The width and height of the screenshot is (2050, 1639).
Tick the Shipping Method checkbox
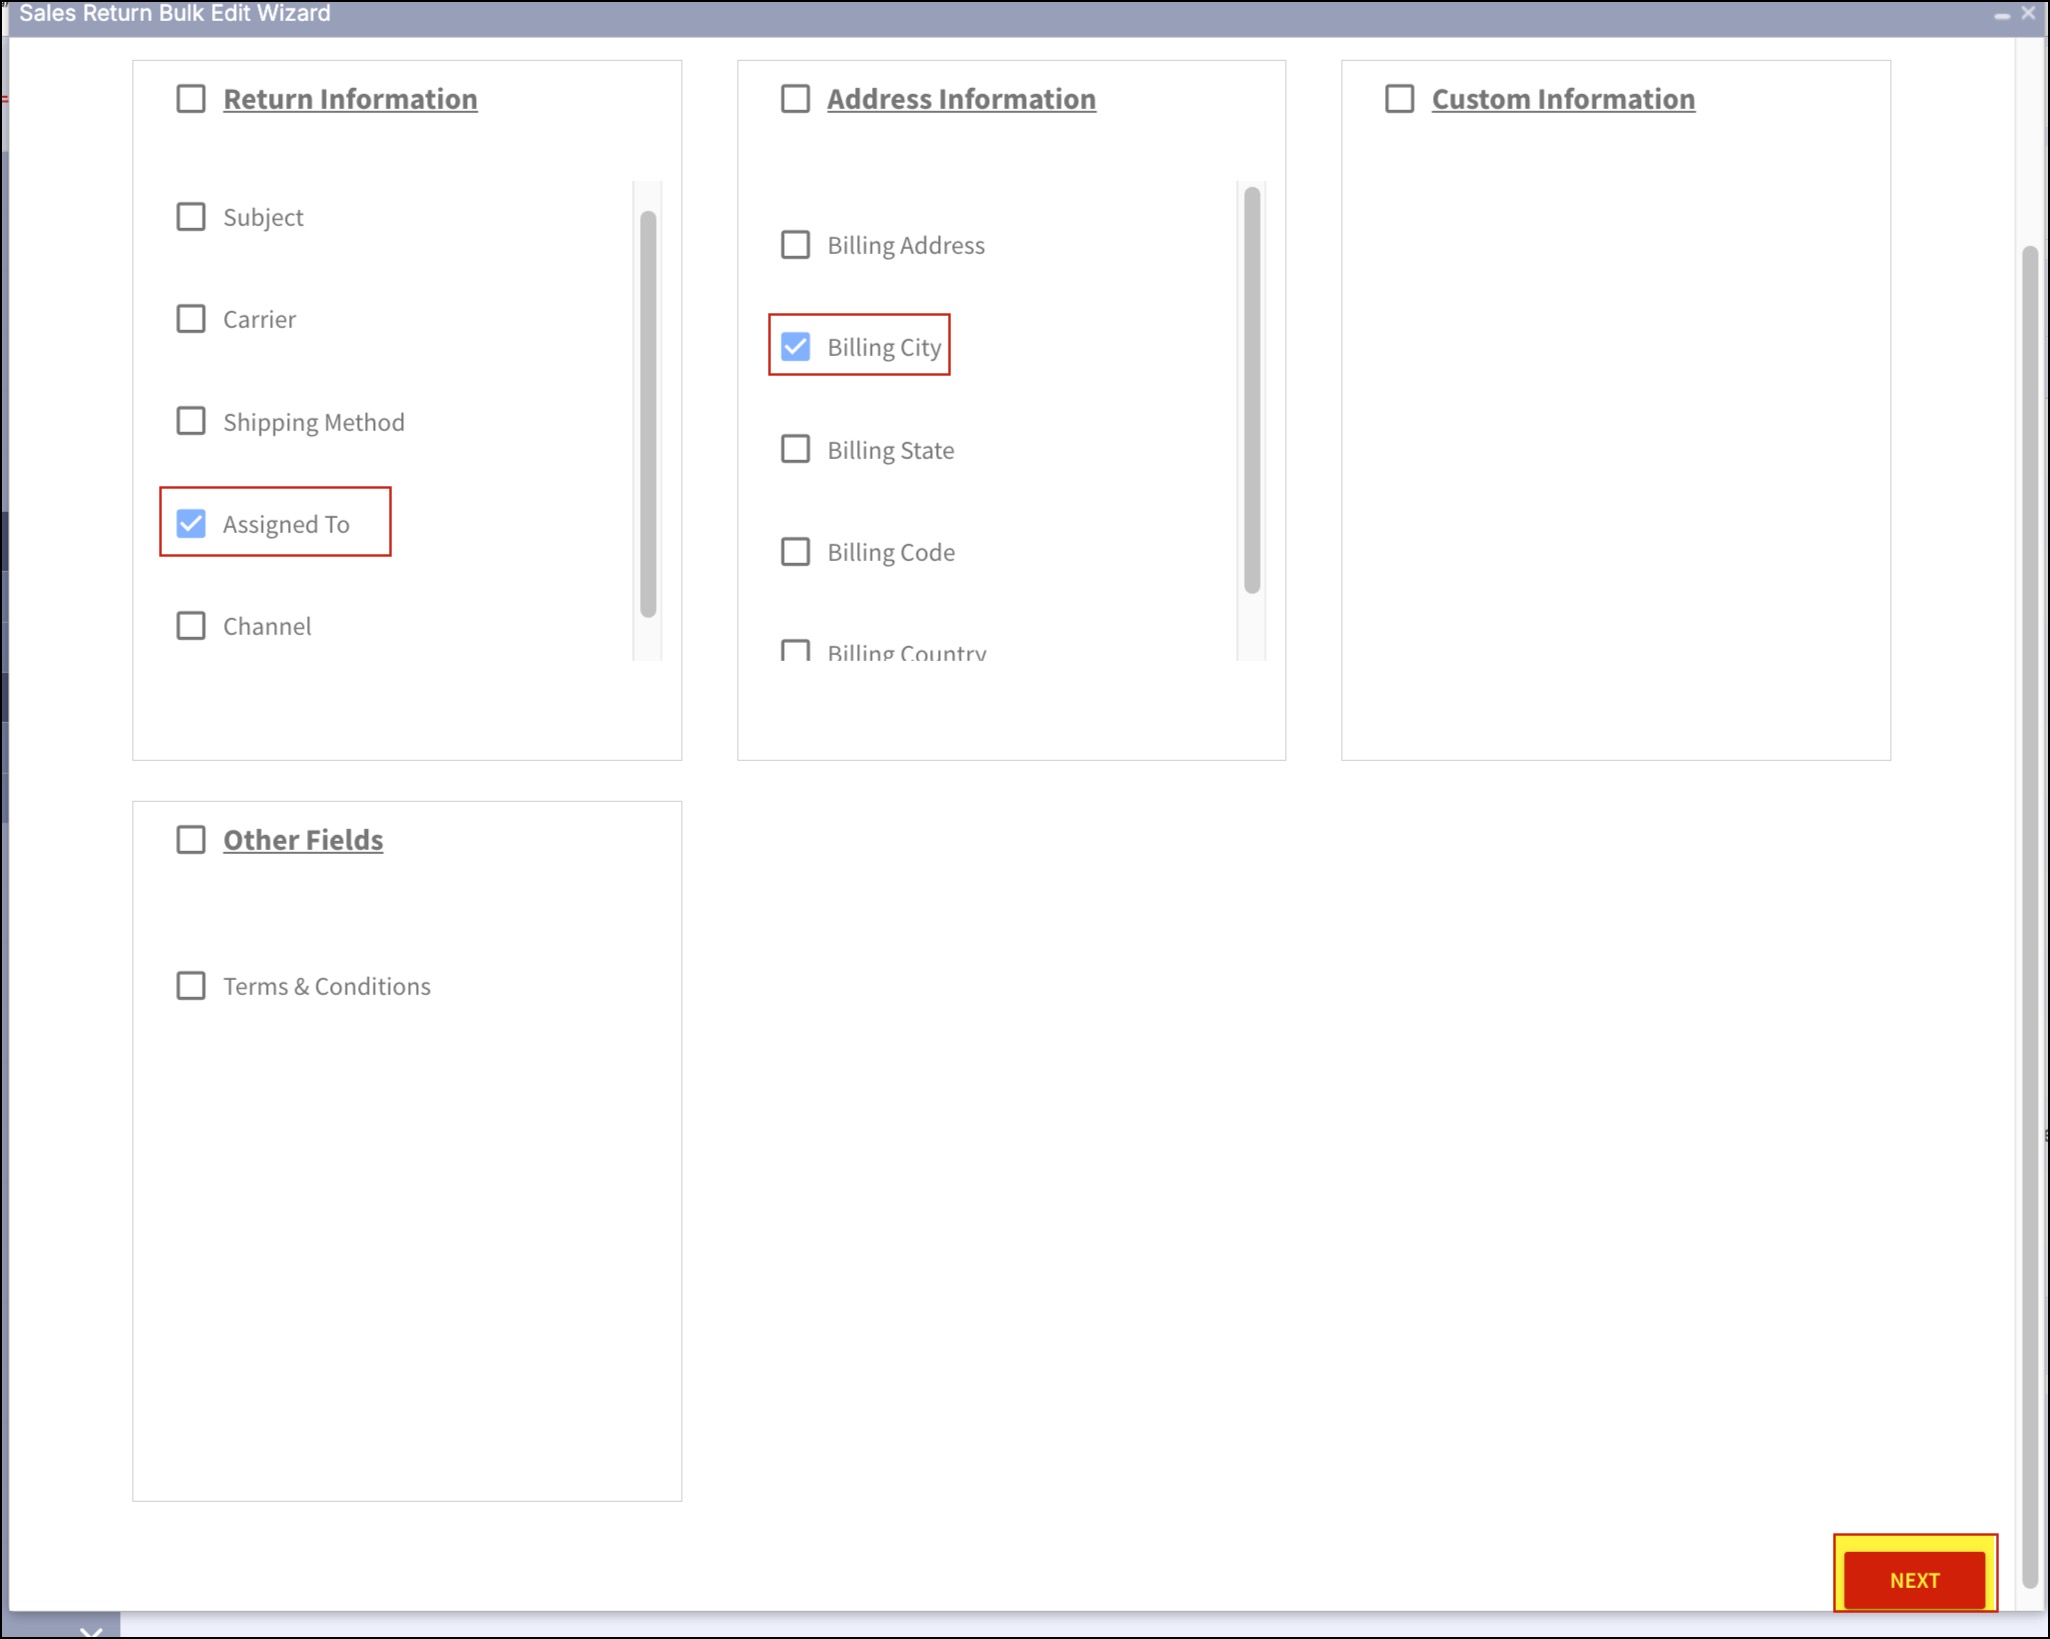pos(191,421)
